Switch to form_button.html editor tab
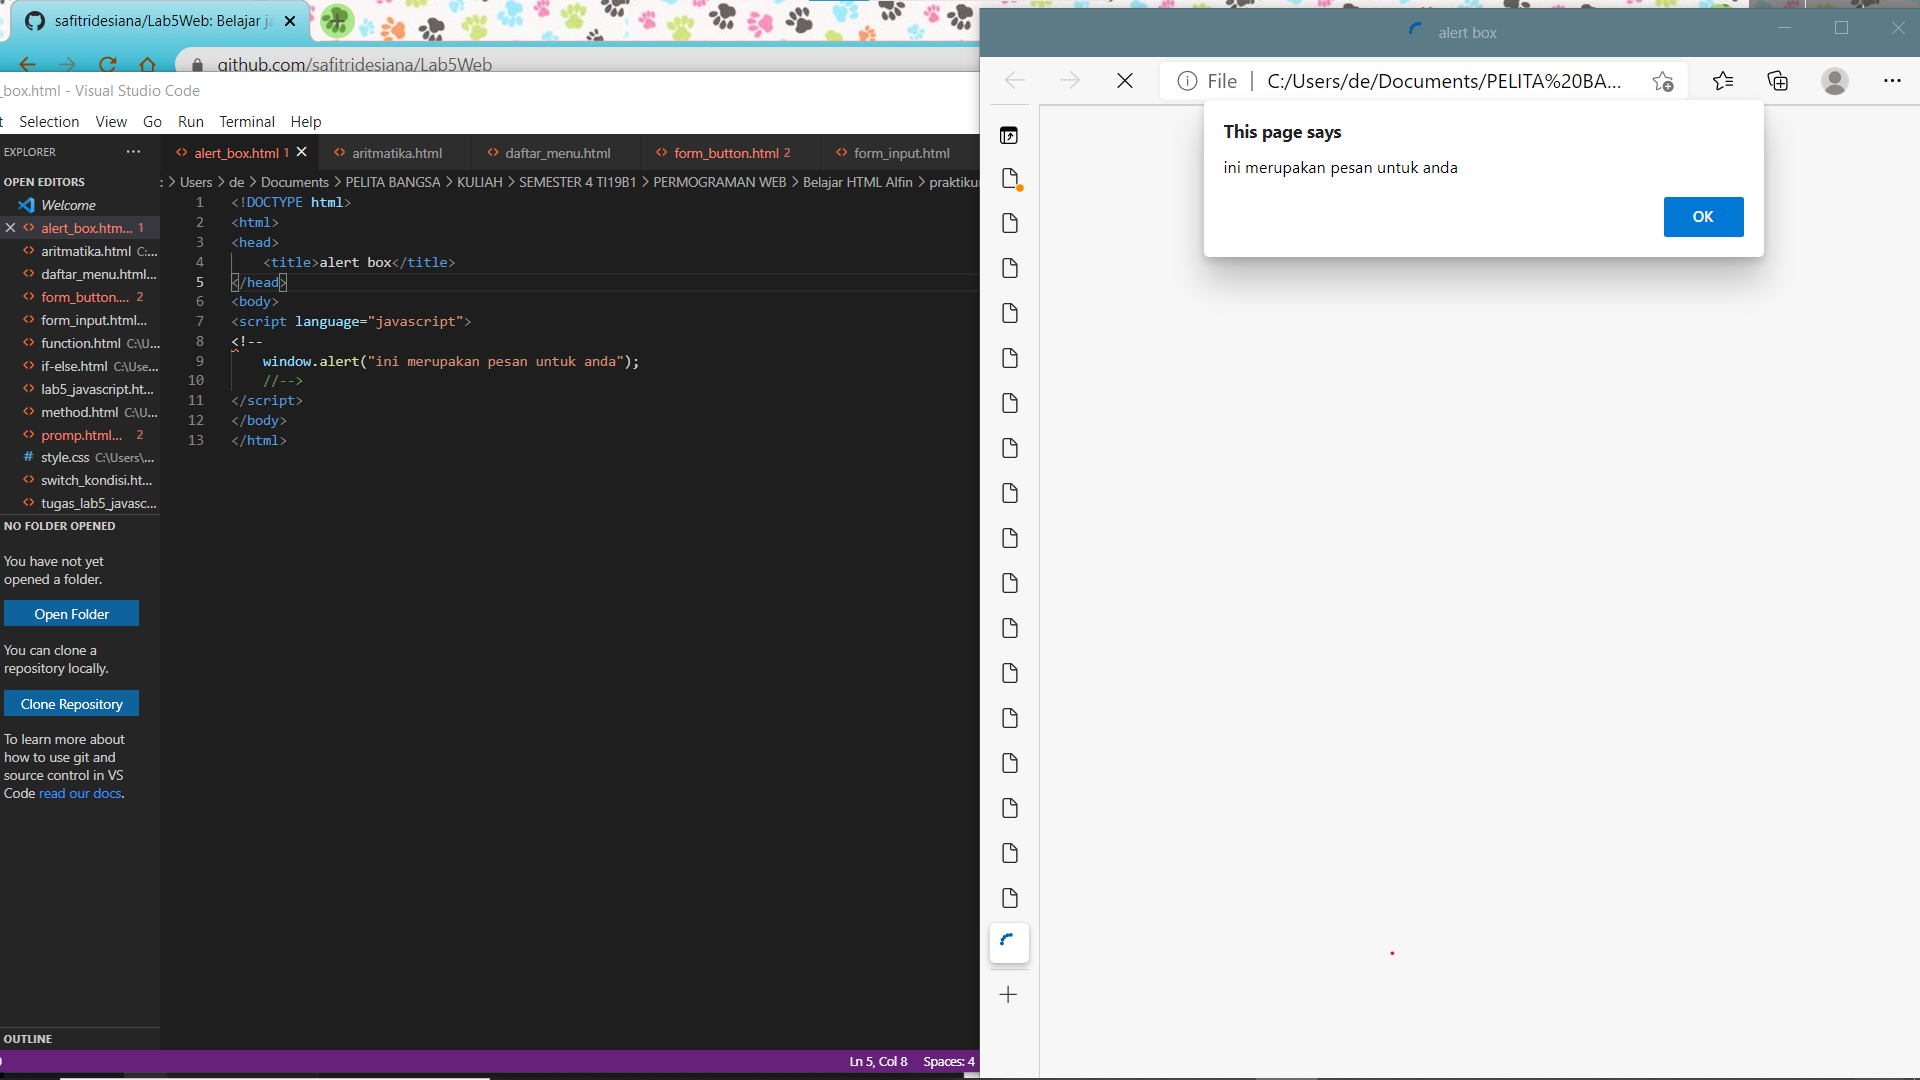The image size is (1920, 1080). coord(725,153)
